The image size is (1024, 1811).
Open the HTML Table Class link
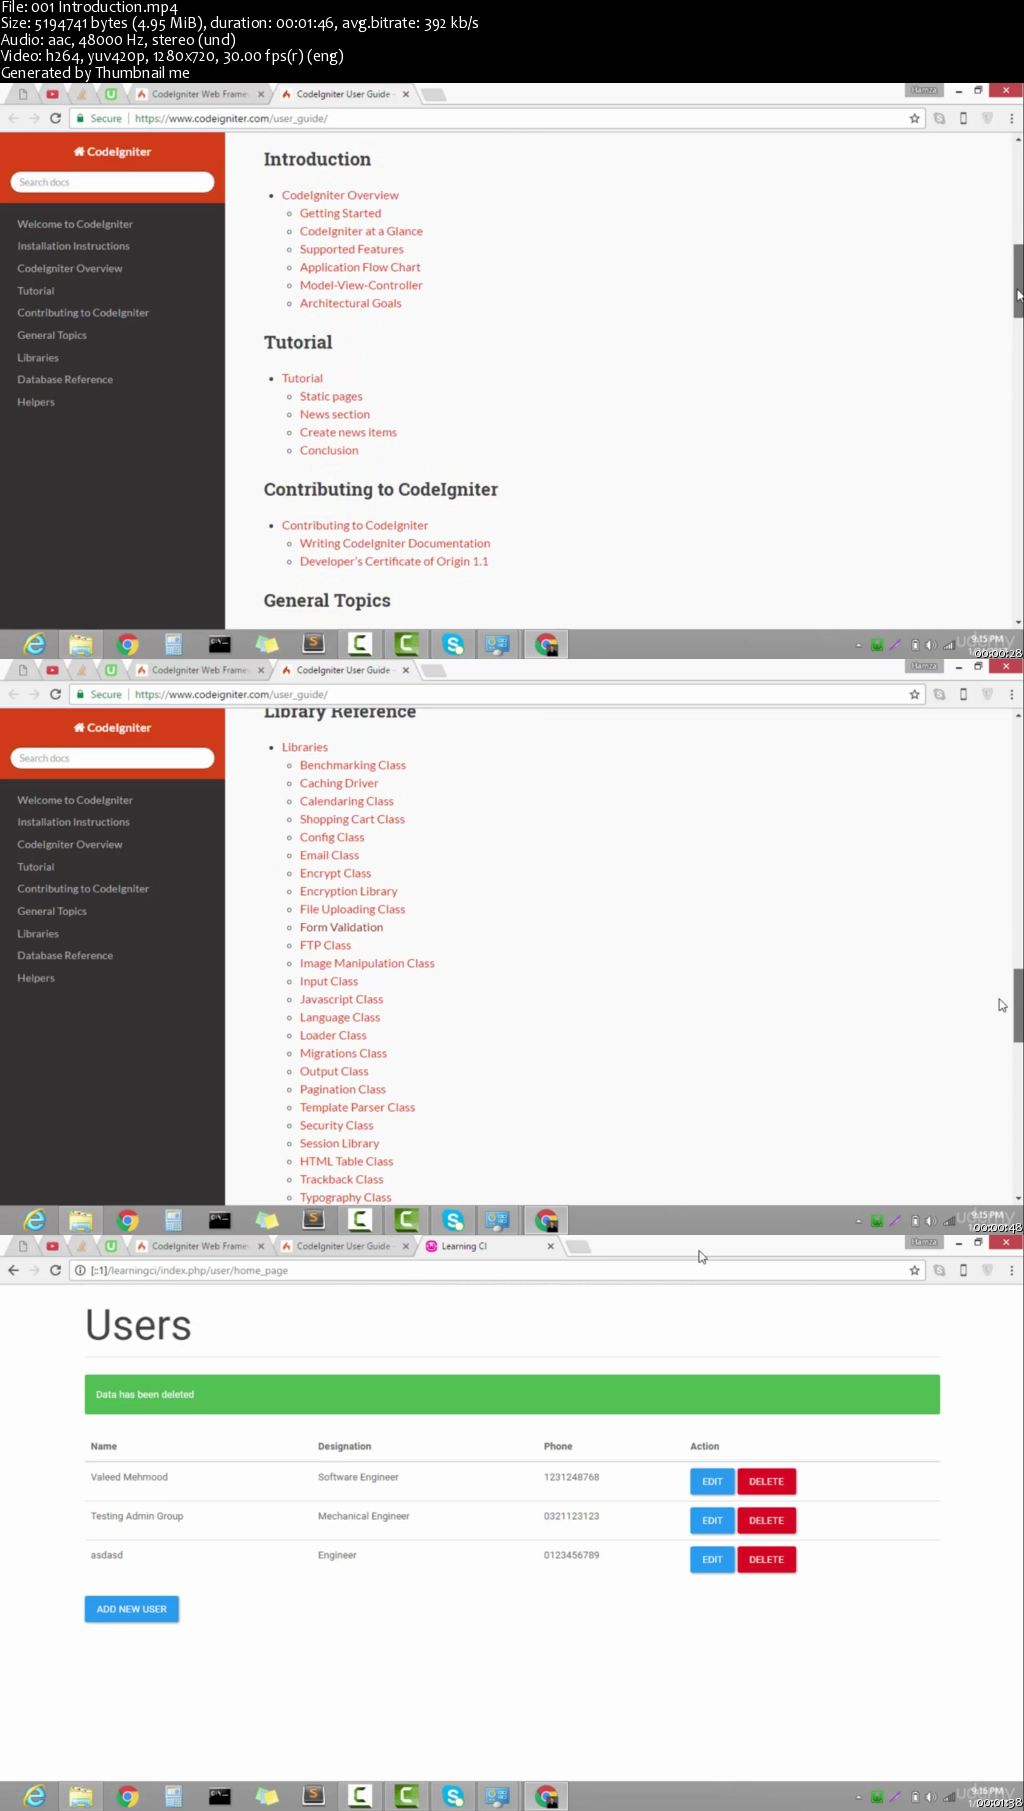pyautogui.click(x=346, y=1161)
